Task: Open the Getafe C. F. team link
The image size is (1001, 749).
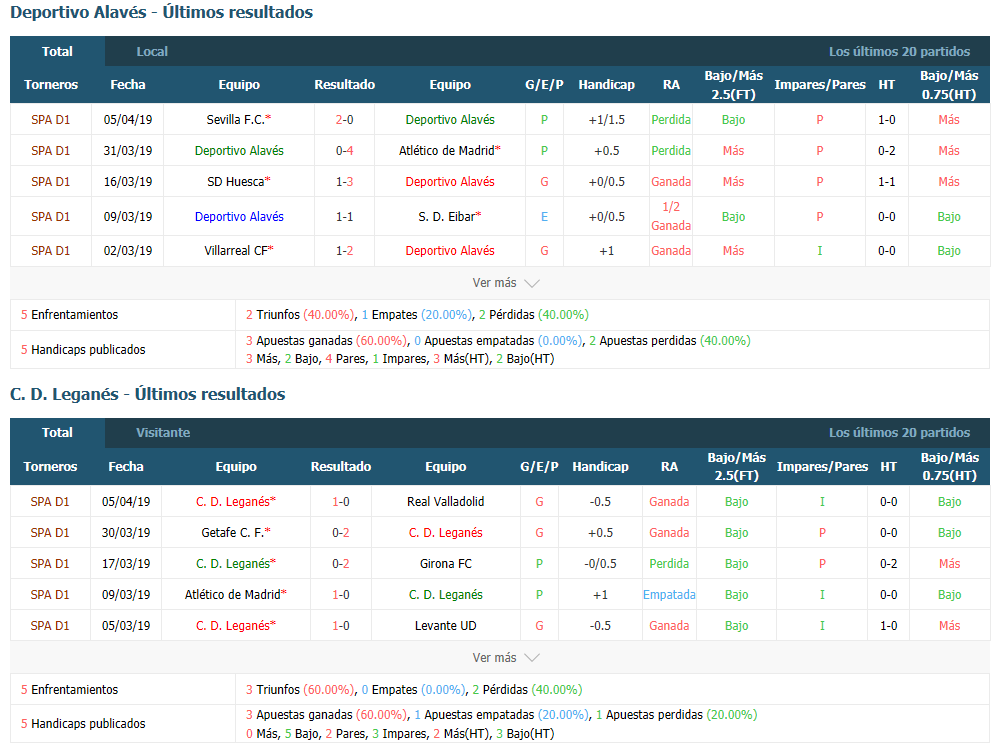Action: [236, 533]
